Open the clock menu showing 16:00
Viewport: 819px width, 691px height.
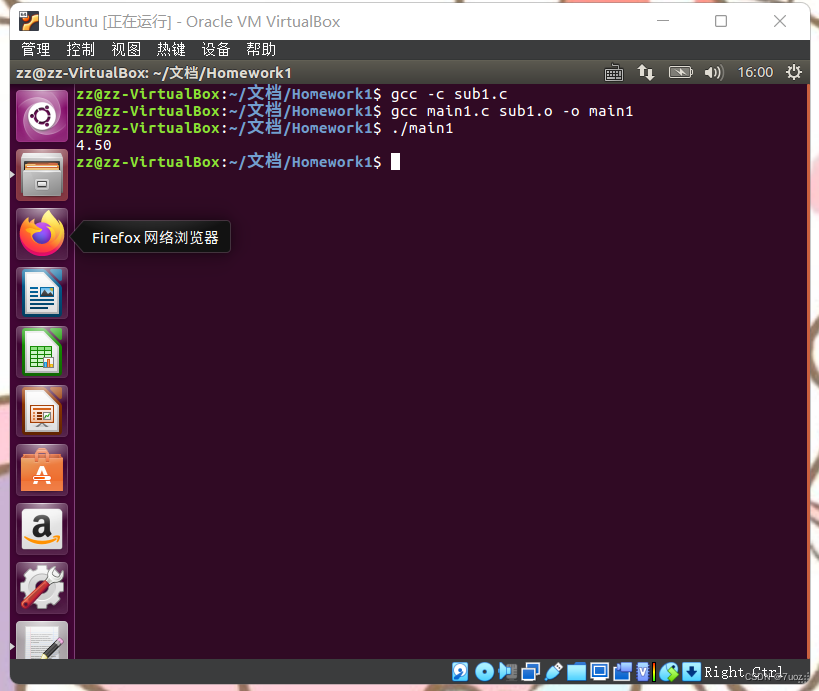[x=755, y=72]
